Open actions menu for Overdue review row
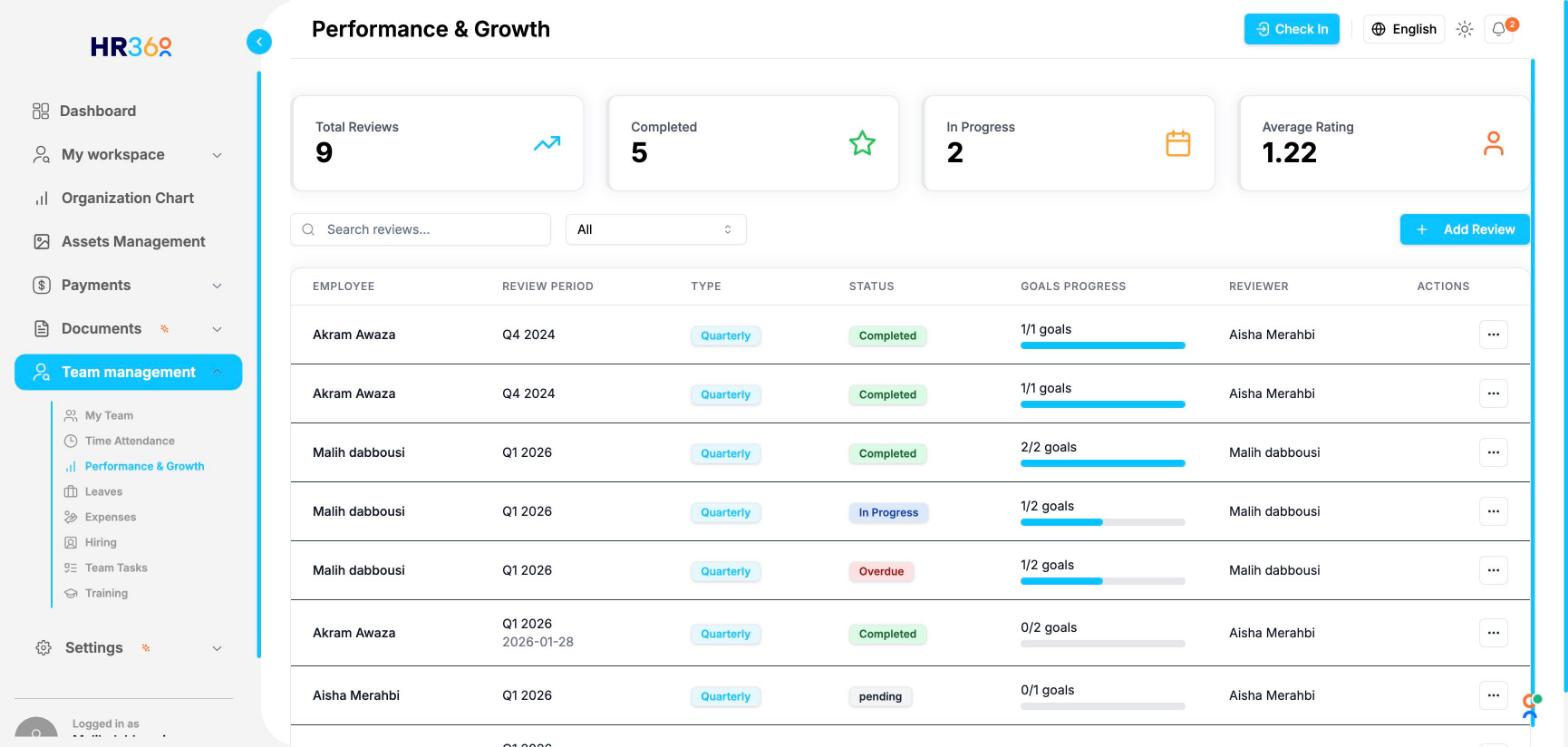Image resolution: width=1568 pixels, height=747 pixels. pos(1493,570)
